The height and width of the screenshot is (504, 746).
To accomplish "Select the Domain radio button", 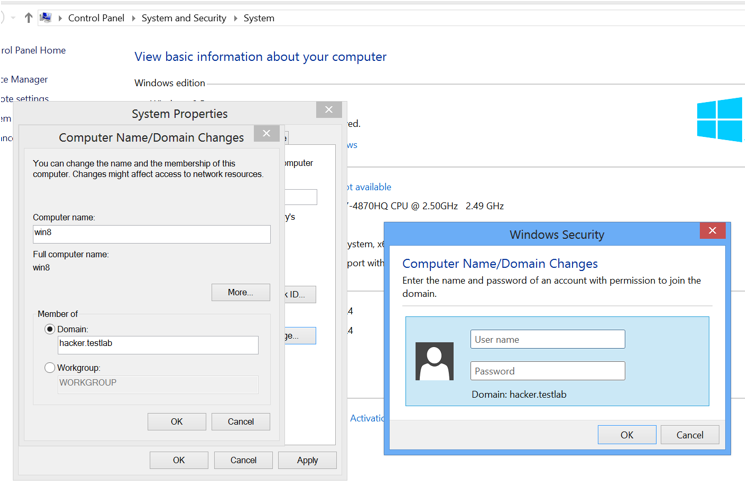I will point(49,329).
